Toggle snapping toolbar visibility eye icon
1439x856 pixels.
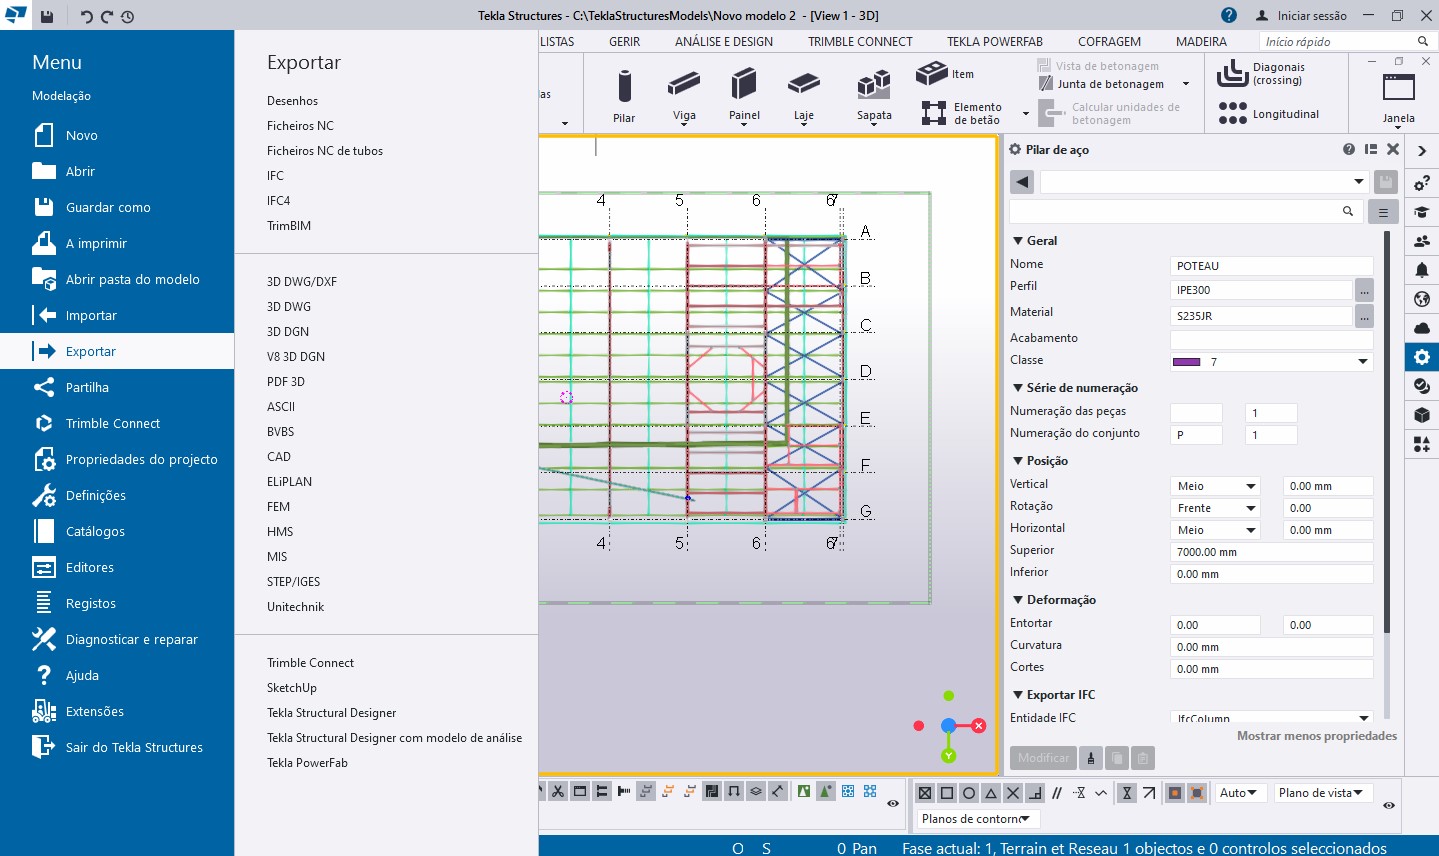(x=1389, y=805)
